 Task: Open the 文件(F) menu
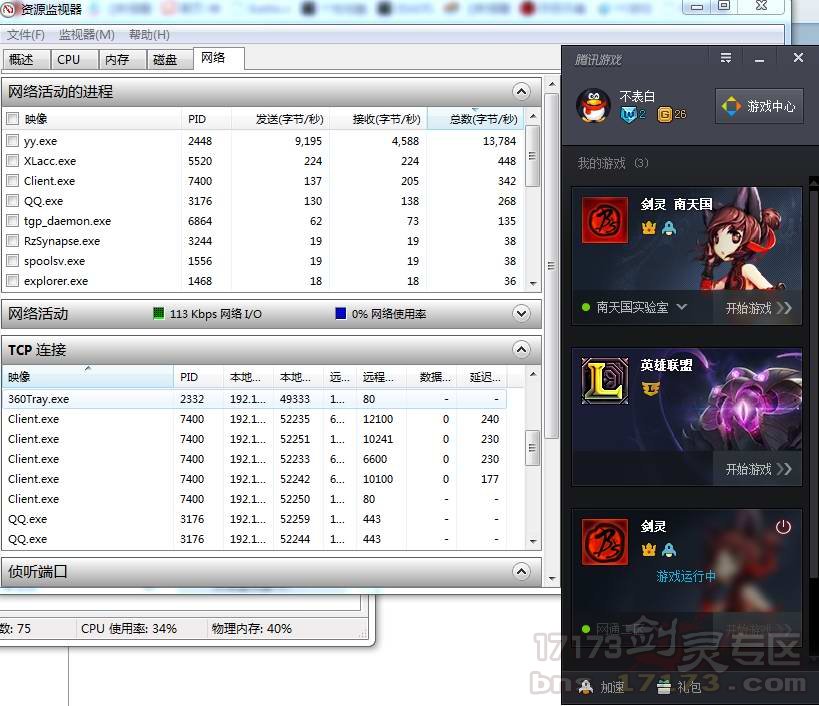tap(26, 35)
